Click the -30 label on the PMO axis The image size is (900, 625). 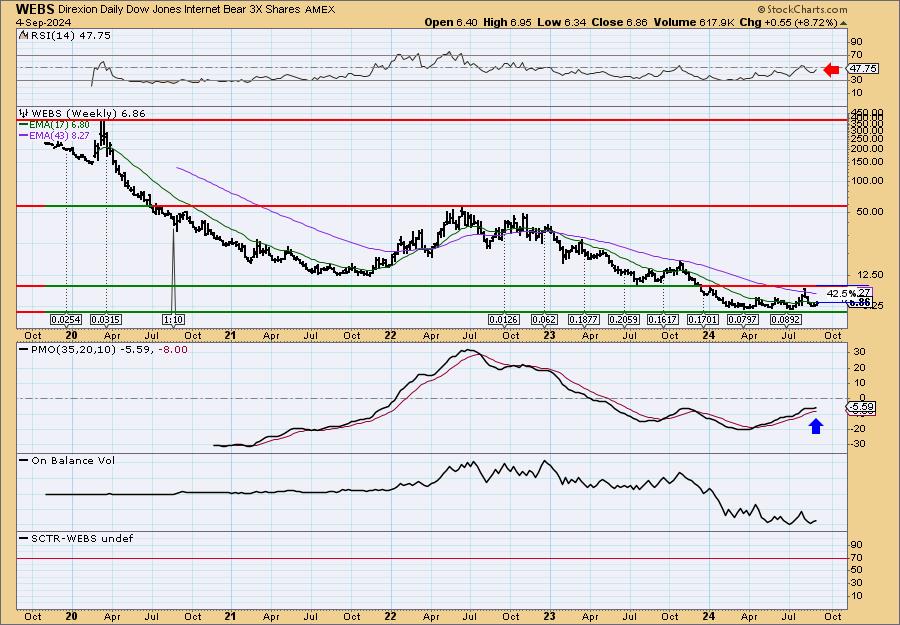pos(859,444)
